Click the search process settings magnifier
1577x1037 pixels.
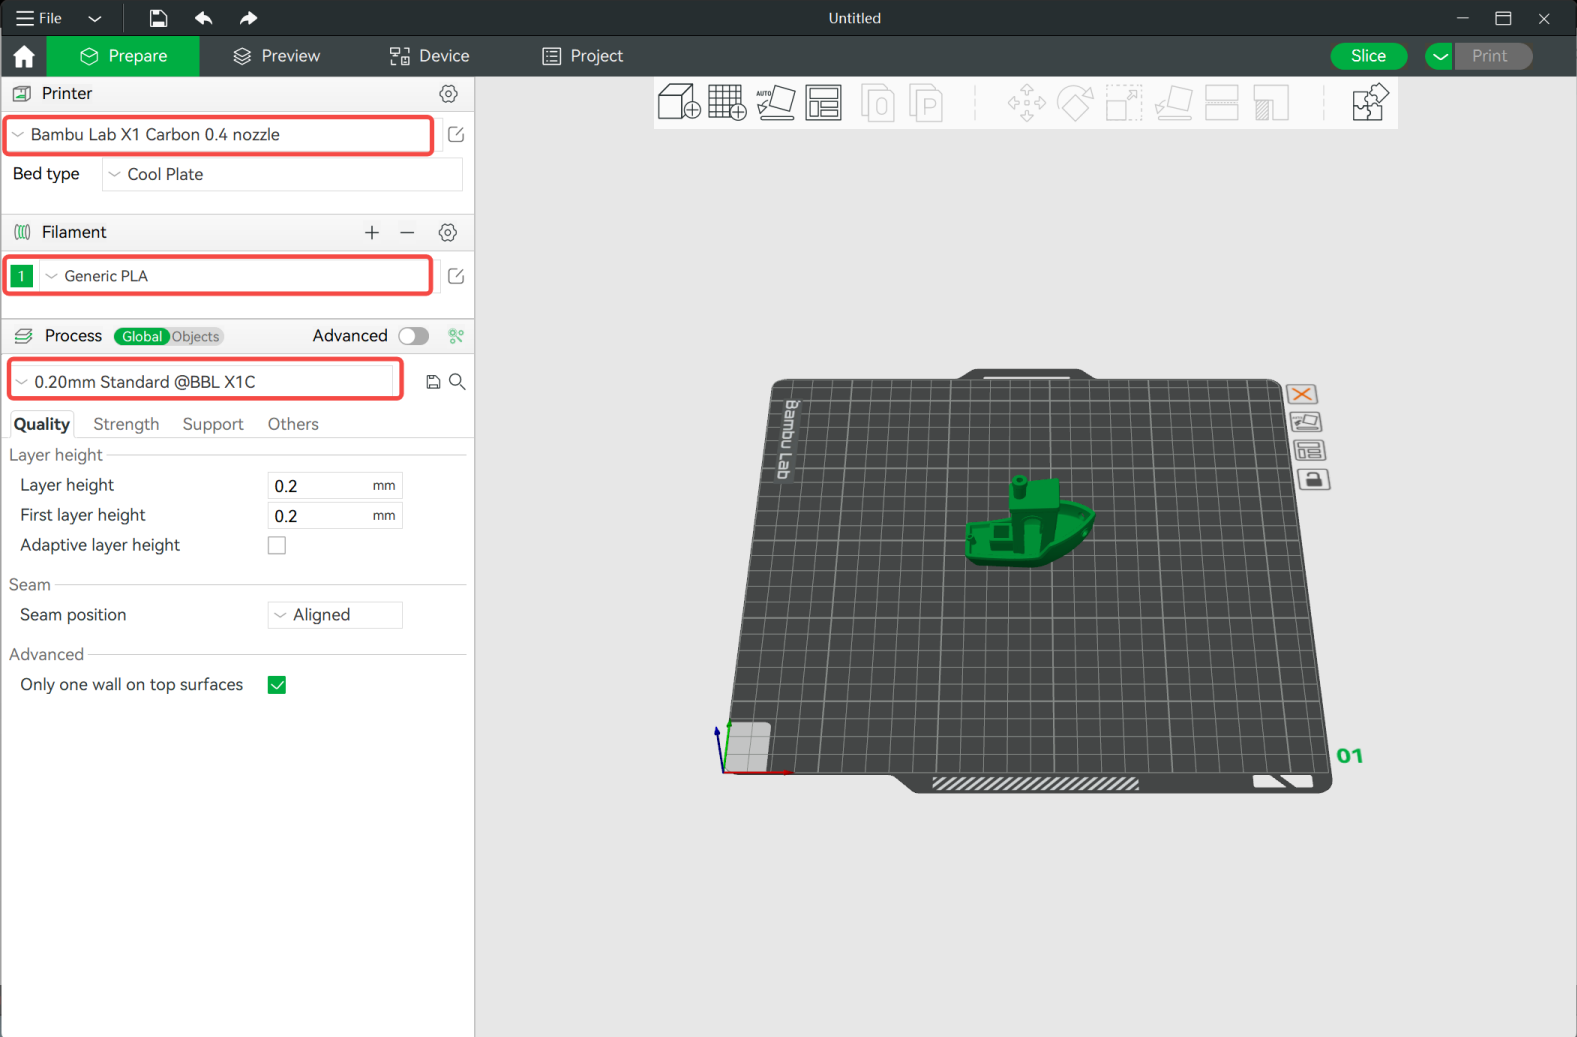[x=457, y=382]
